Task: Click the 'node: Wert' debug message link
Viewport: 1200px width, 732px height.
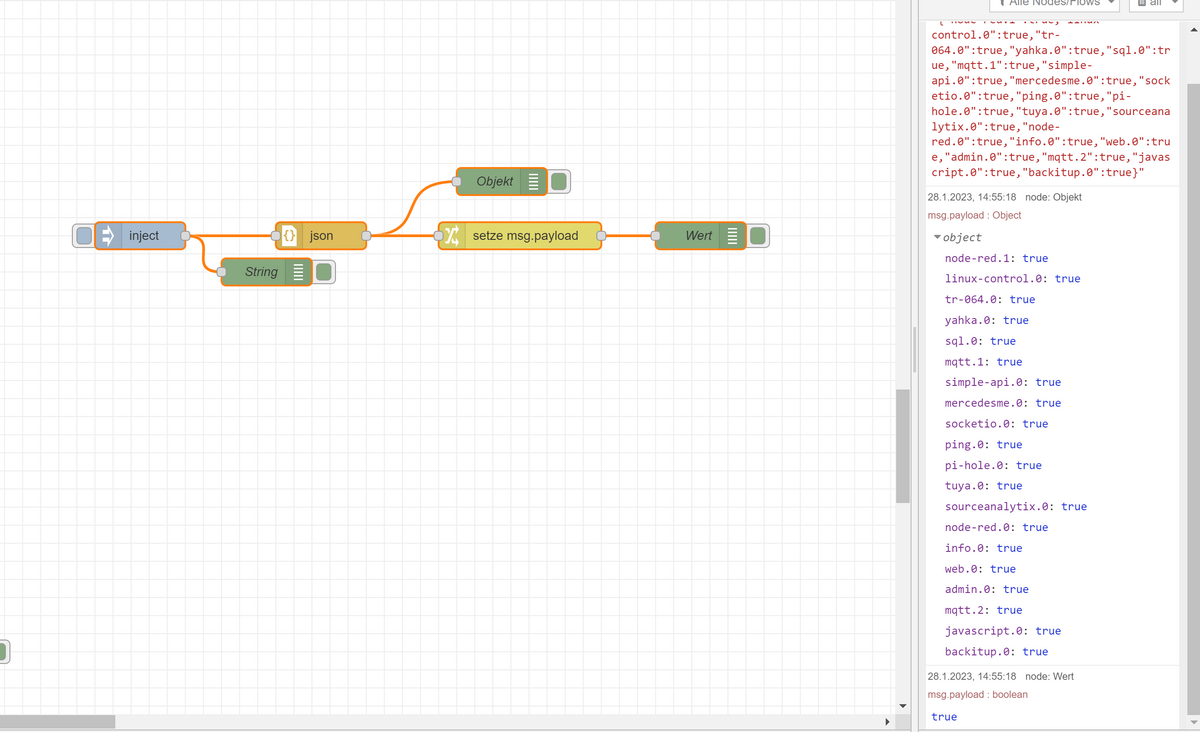Action: point(1048,677)
